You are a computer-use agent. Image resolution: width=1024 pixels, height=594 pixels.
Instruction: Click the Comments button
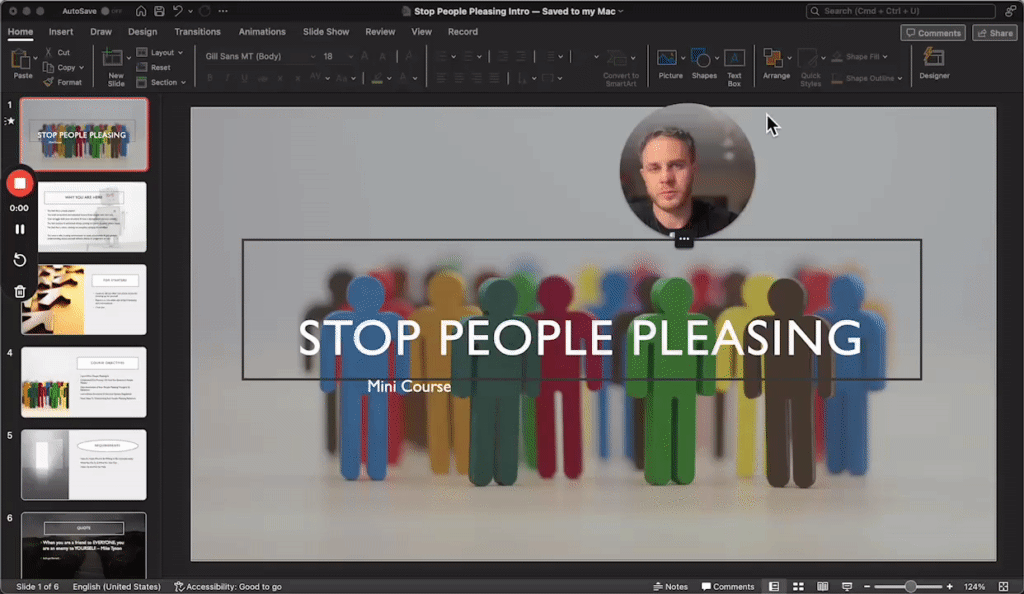(933, 32)
